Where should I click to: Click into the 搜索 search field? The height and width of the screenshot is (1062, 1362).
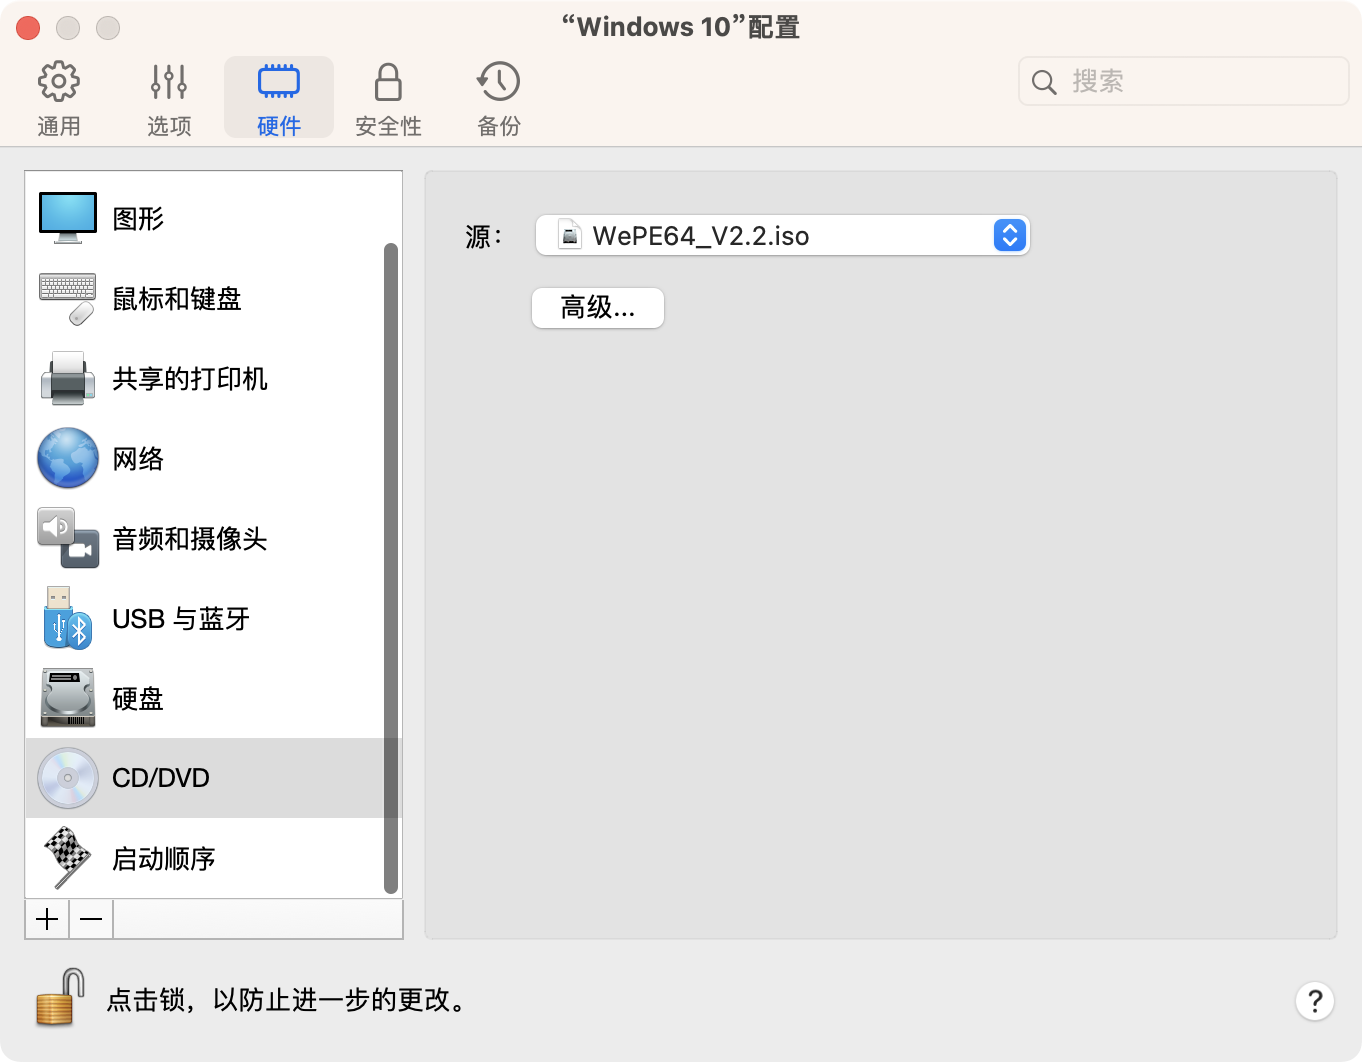click(x=1184, y=81)
